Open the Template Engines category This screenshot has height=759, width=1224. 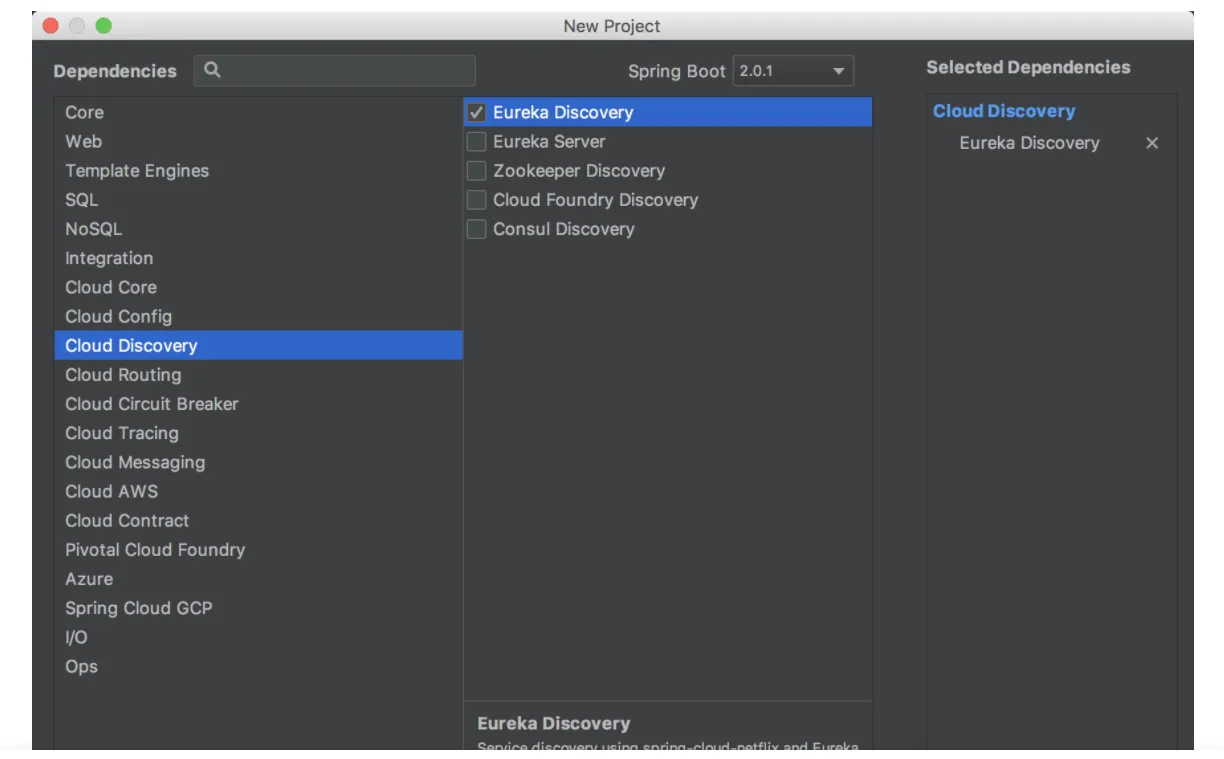[258, 171]
